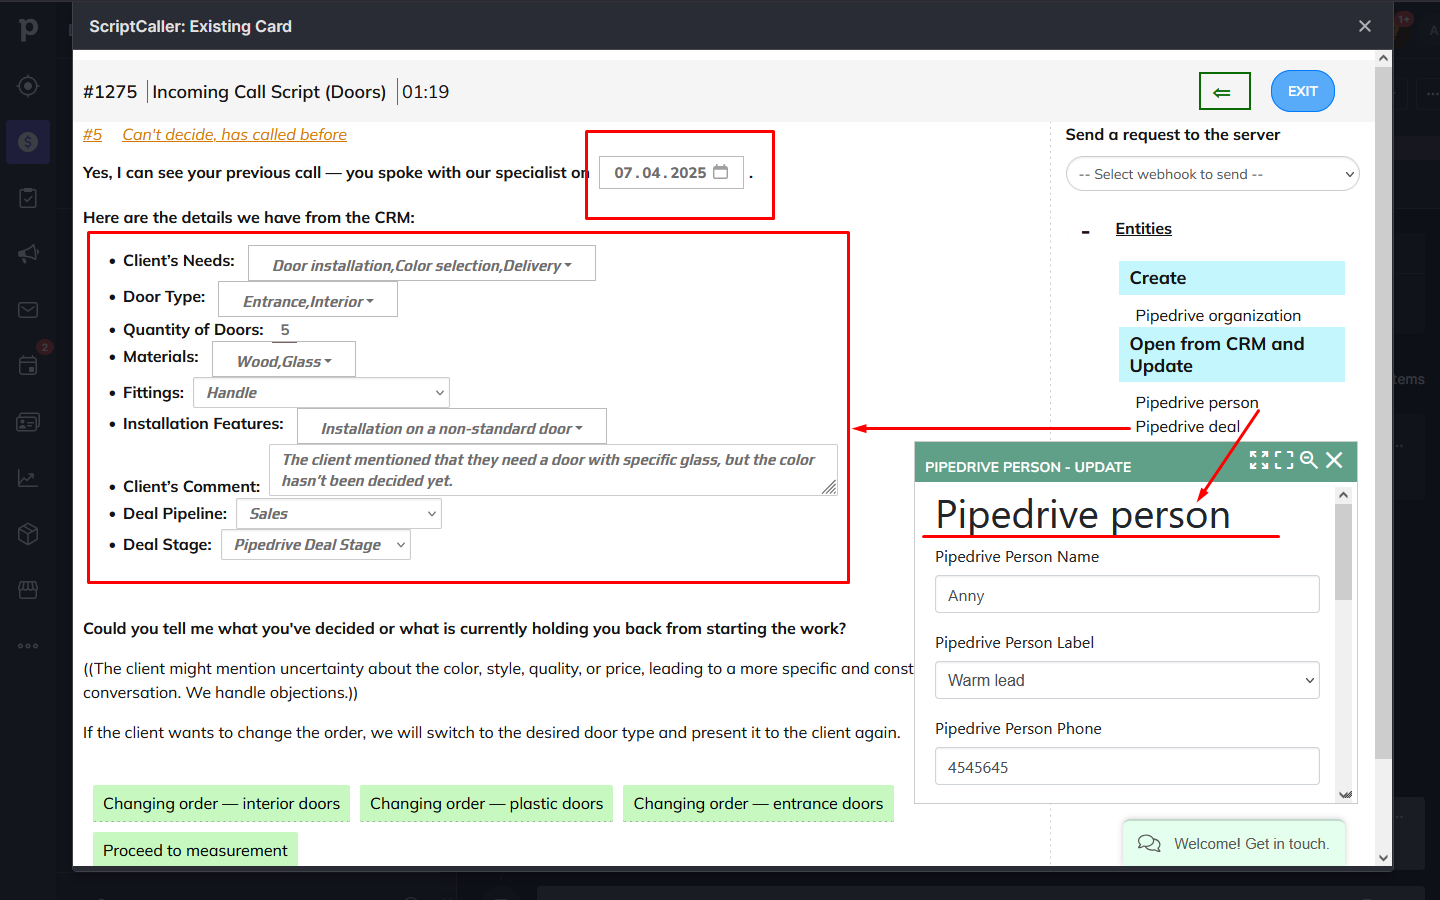Click Incoming Call Script (Doors) title

(x=269, y=92)
